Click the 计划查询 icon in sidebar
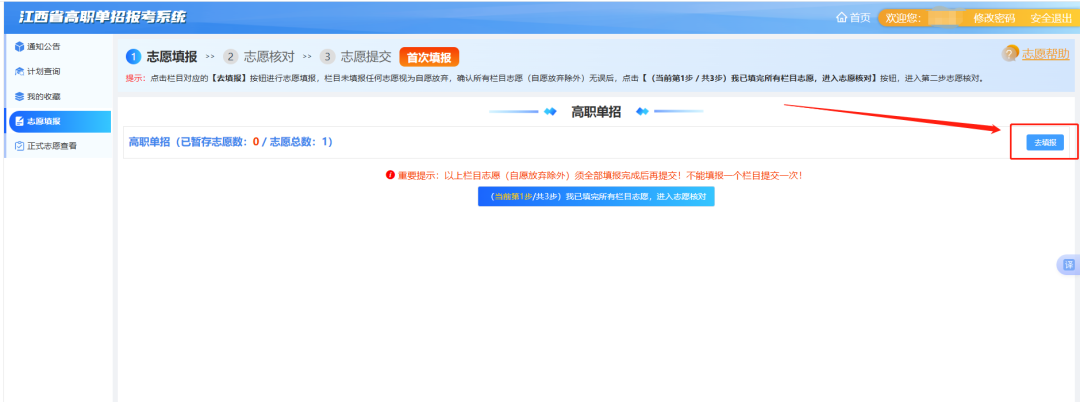The width and height of the screenshot is (1080, 402). point(19,72)
